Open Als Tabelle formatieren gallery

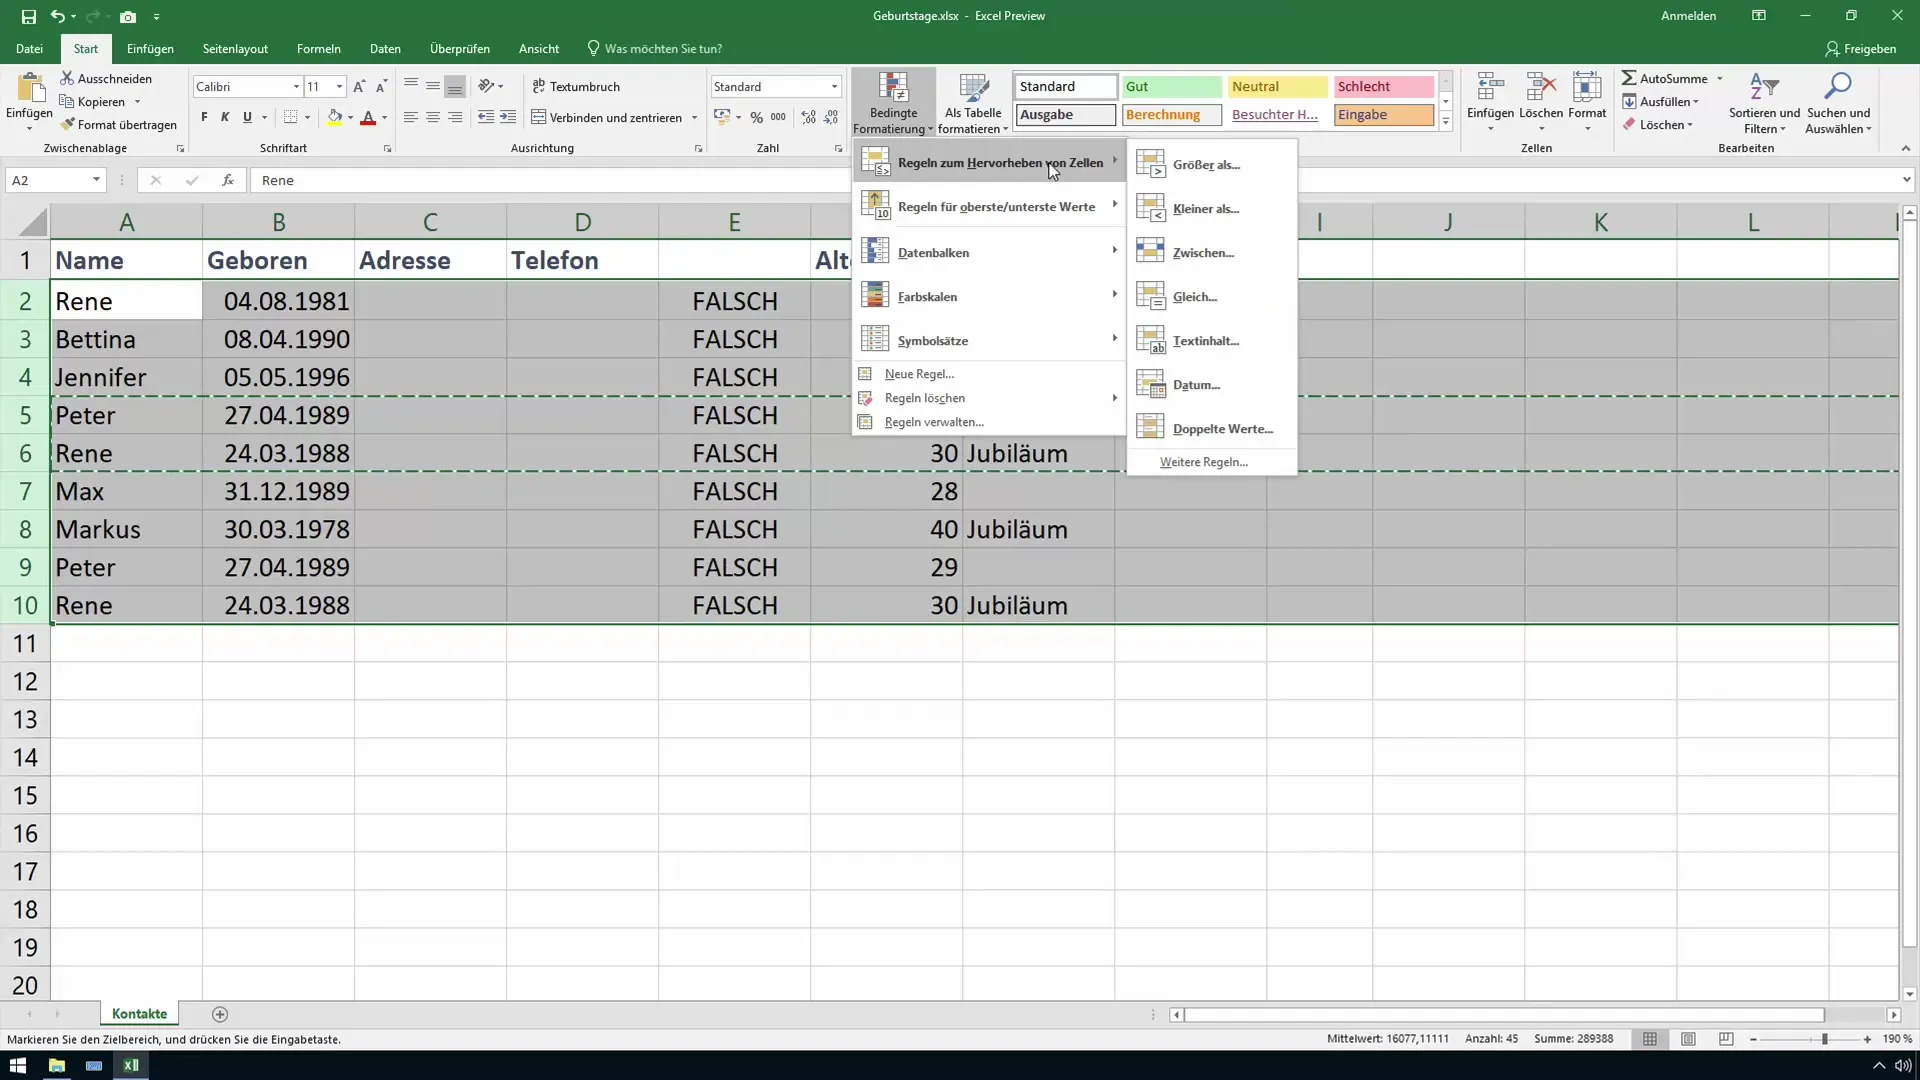973,103
